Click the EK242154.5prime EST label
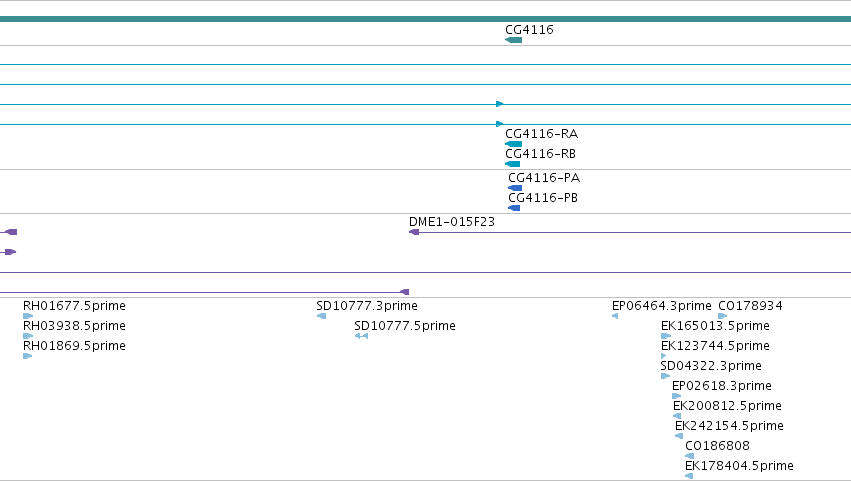The image size is (851, 481). [x=729, y=426]
